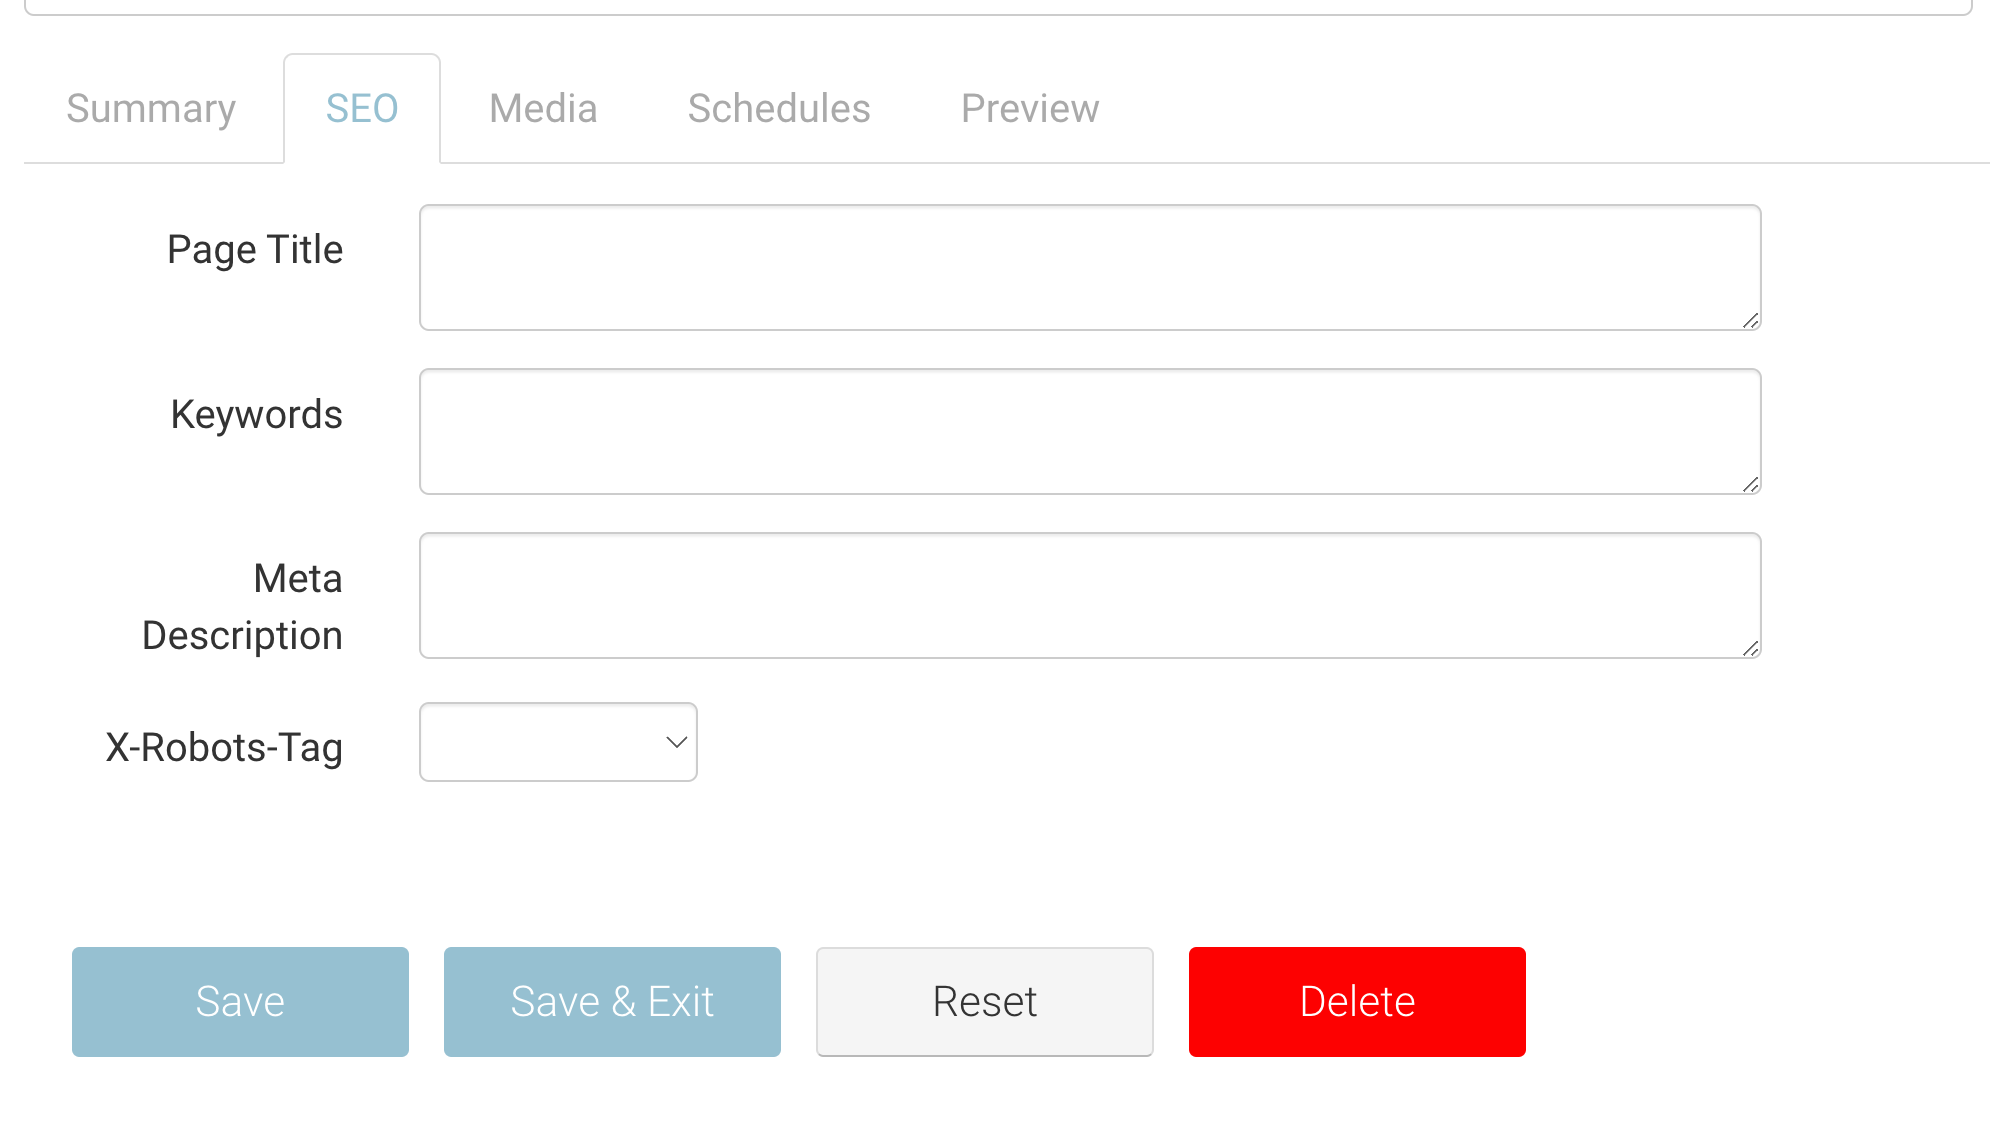The width and height of the screenshot is (1990, 1126).
Task: Click the Keywords label text
Action: (x=256, y=414)
